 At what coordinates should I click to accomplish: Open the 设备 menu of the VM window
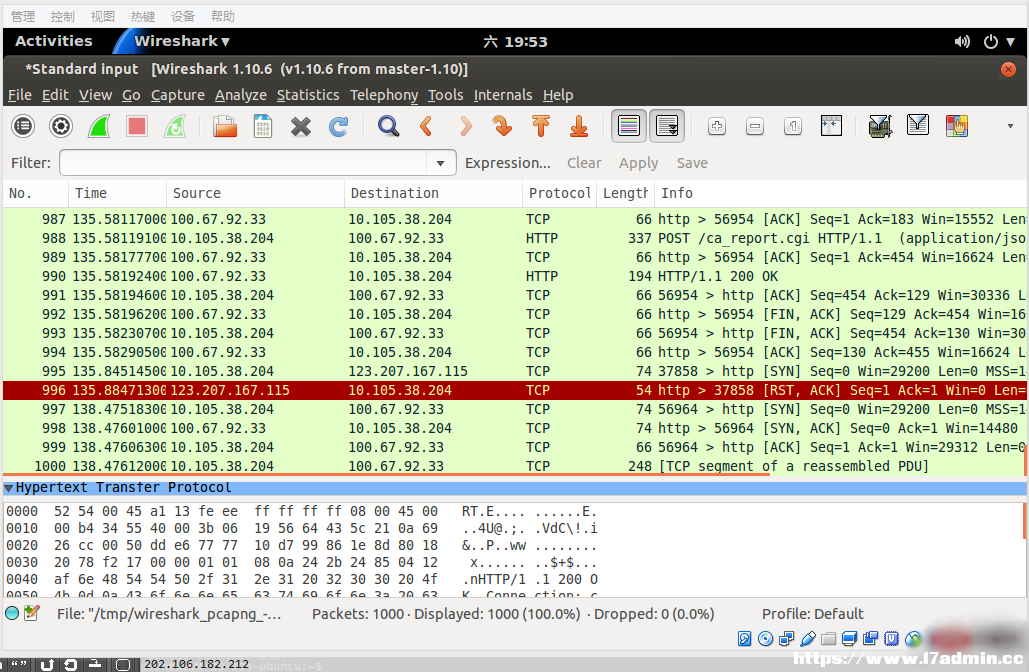click(182, 16)
